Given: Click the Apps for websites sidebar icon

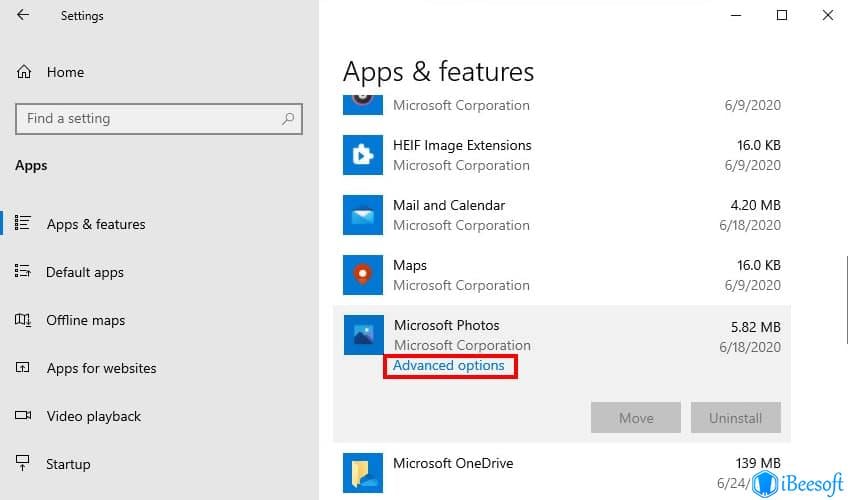Looking at the screenshot, I should 23,368.
